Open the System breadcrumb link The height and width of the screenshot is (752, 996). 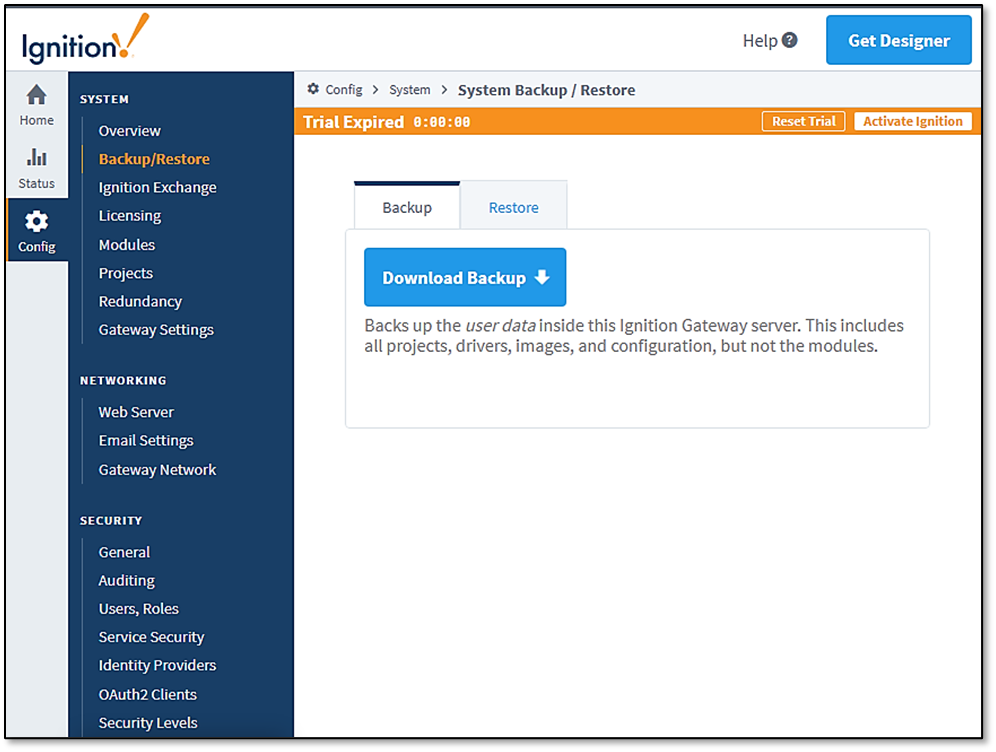(410, 90)
